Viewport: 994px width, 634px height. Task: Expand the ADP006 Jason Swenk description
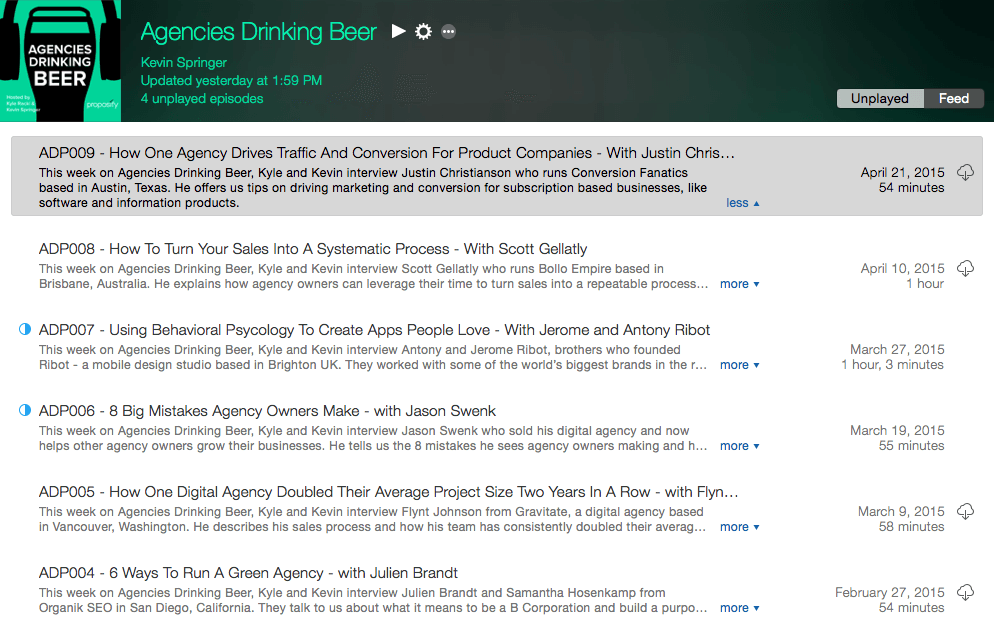click(x=739, y=446)
